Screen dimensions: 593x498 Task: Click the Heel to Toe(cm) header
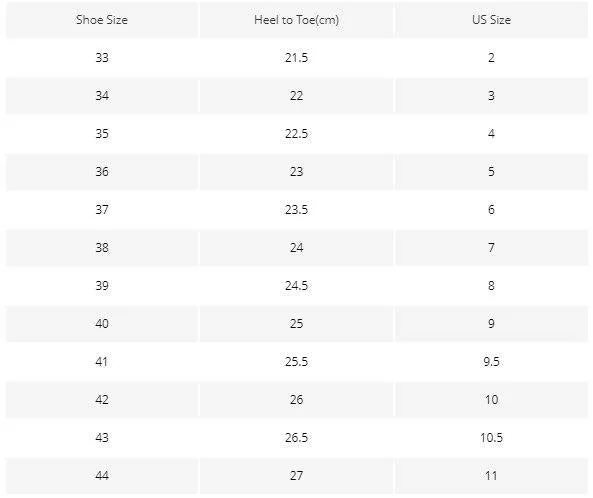point(296,20)
